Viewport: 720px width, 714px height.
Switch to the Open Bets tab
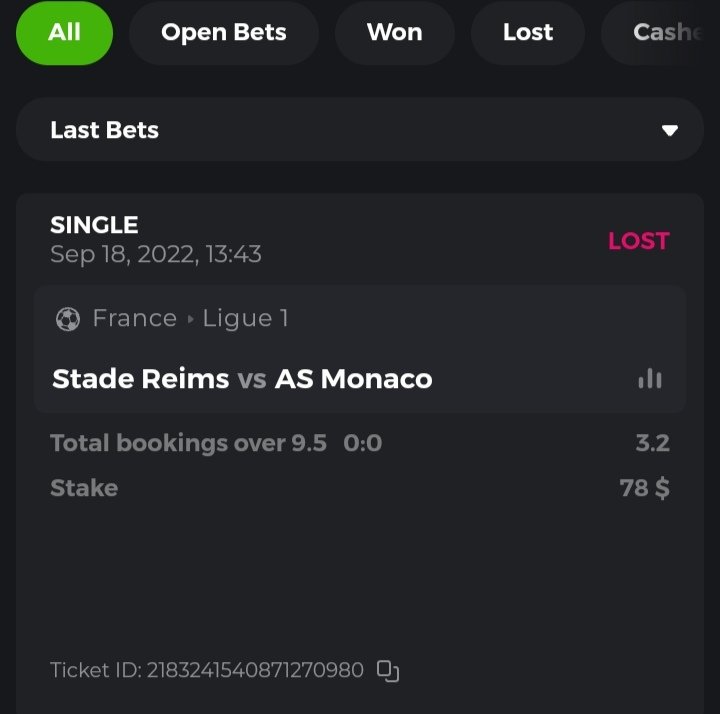[x=223, y=32]
